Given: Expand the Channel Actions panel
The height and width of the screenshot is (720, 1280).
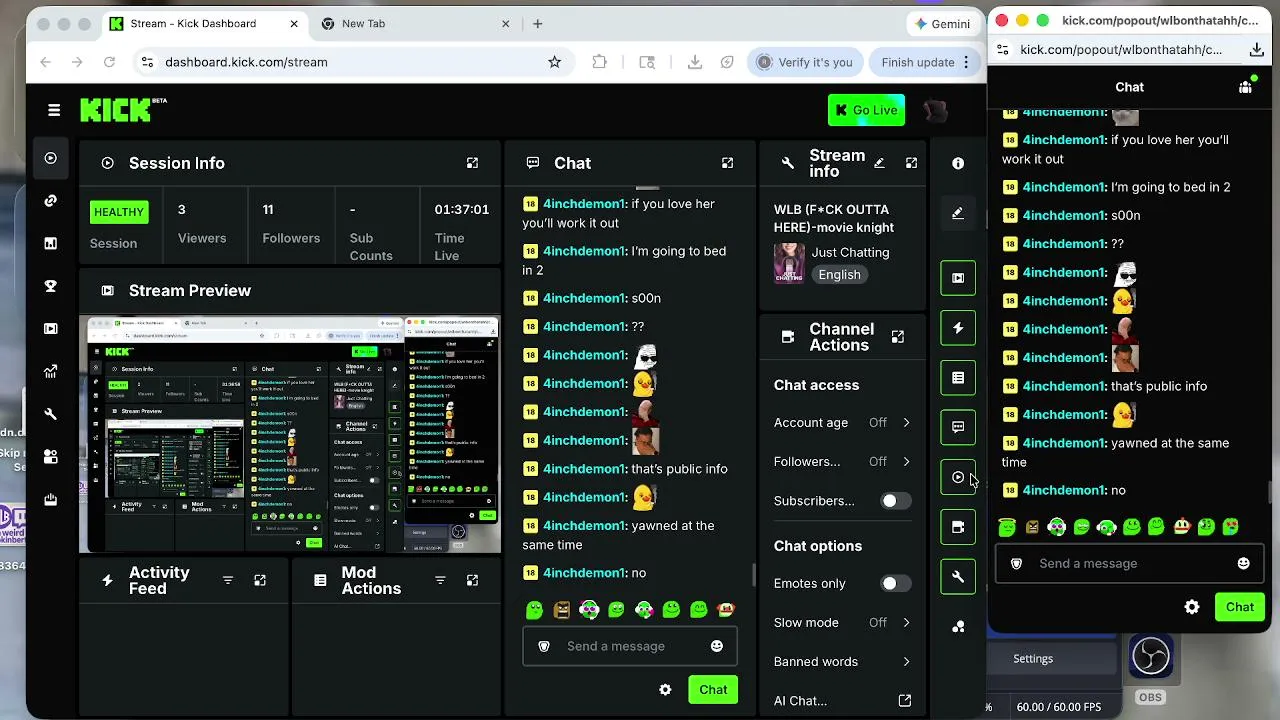Looking at the screenshot, I should coord(898,337).
